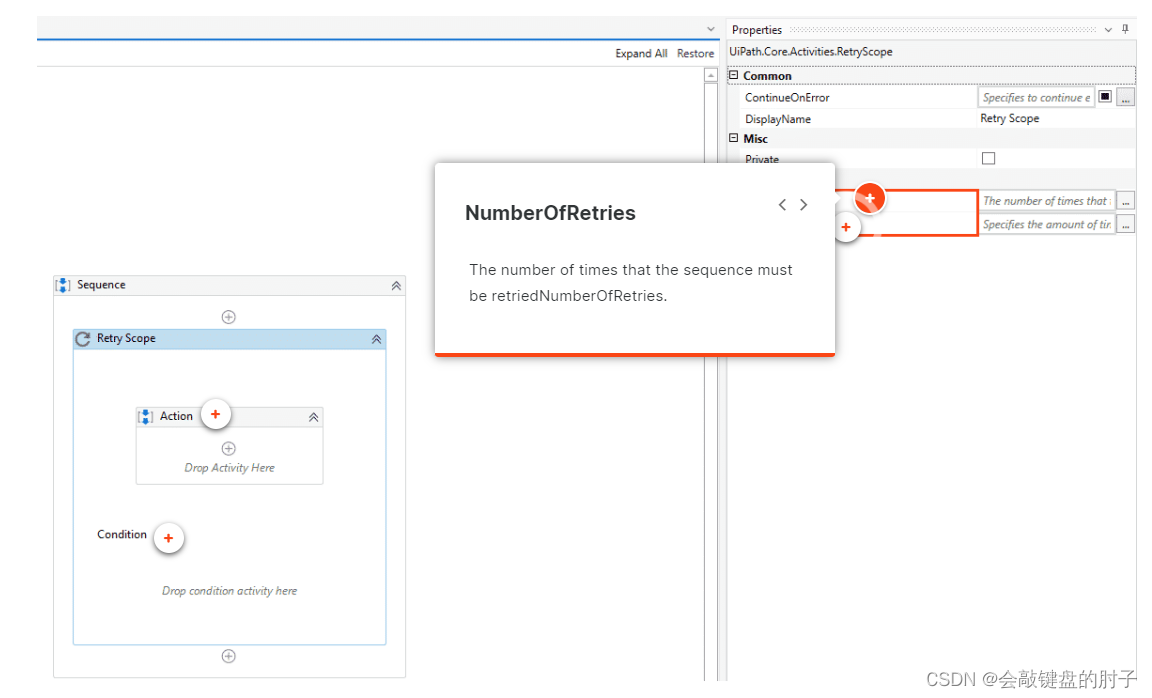Collapse the Retry Scope activity
Viewport: 1152px width, 698px height.
point(376,339)
